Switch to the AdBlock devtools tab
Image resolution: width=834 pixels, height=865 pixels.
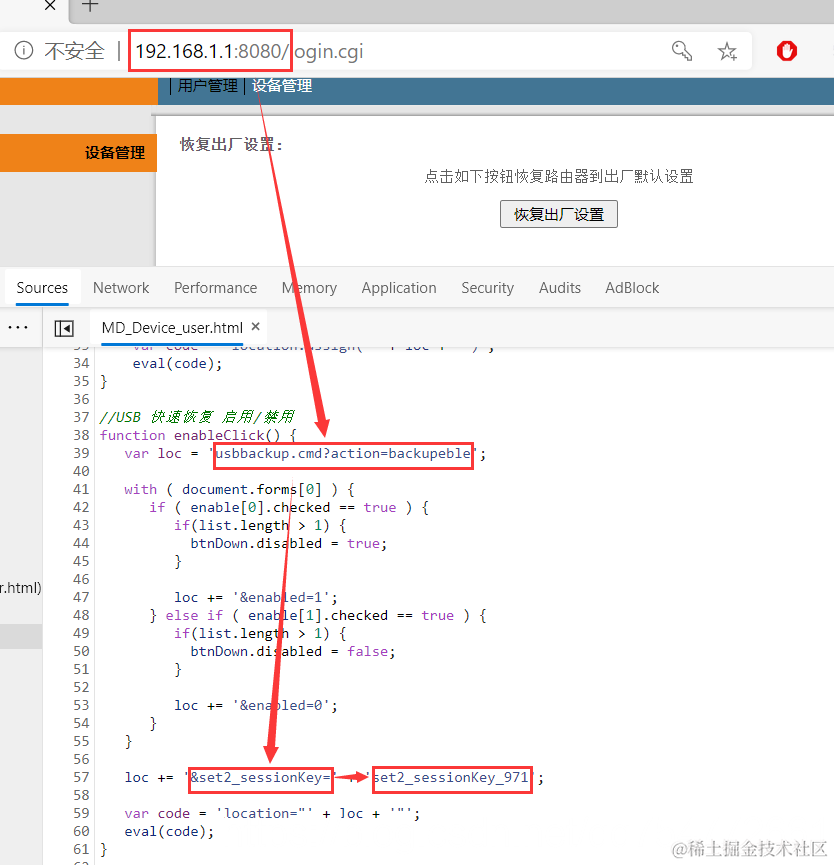(x=632, y=288)
